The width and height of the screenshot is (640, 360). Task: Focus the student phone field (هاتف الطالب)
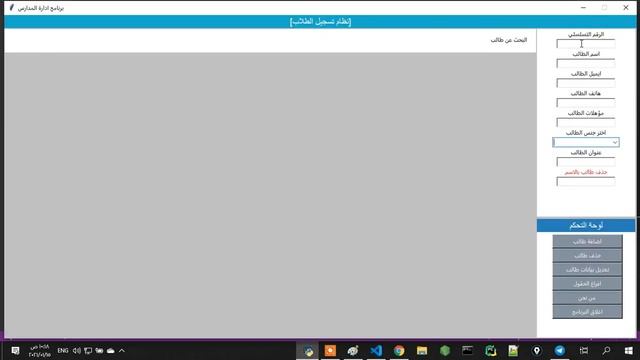tap(586, 102)
